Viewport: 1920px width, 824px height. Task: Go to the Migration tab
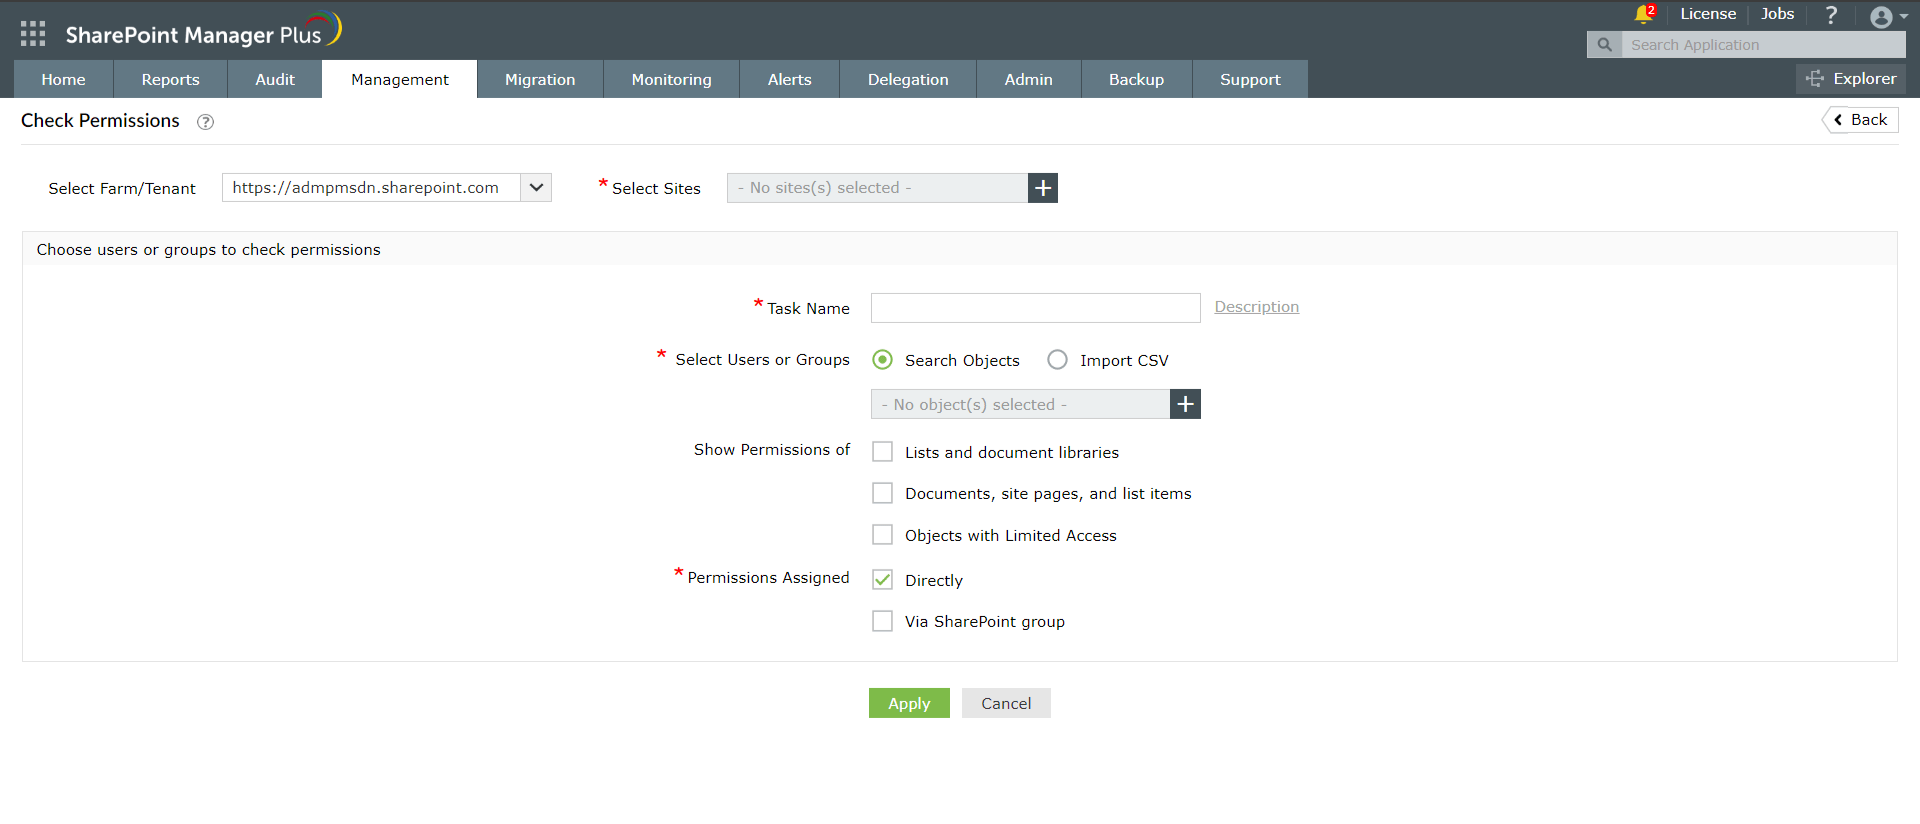point(540,79)
